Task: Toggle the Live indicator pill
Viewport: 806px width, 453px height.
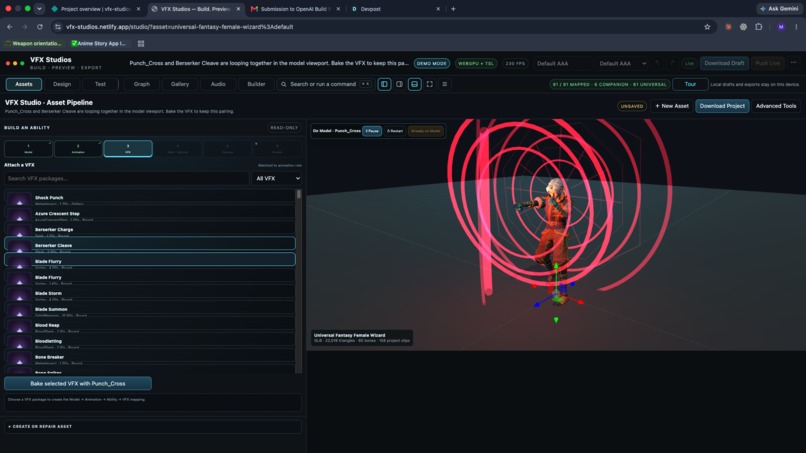Action: [x=689, y=63]
